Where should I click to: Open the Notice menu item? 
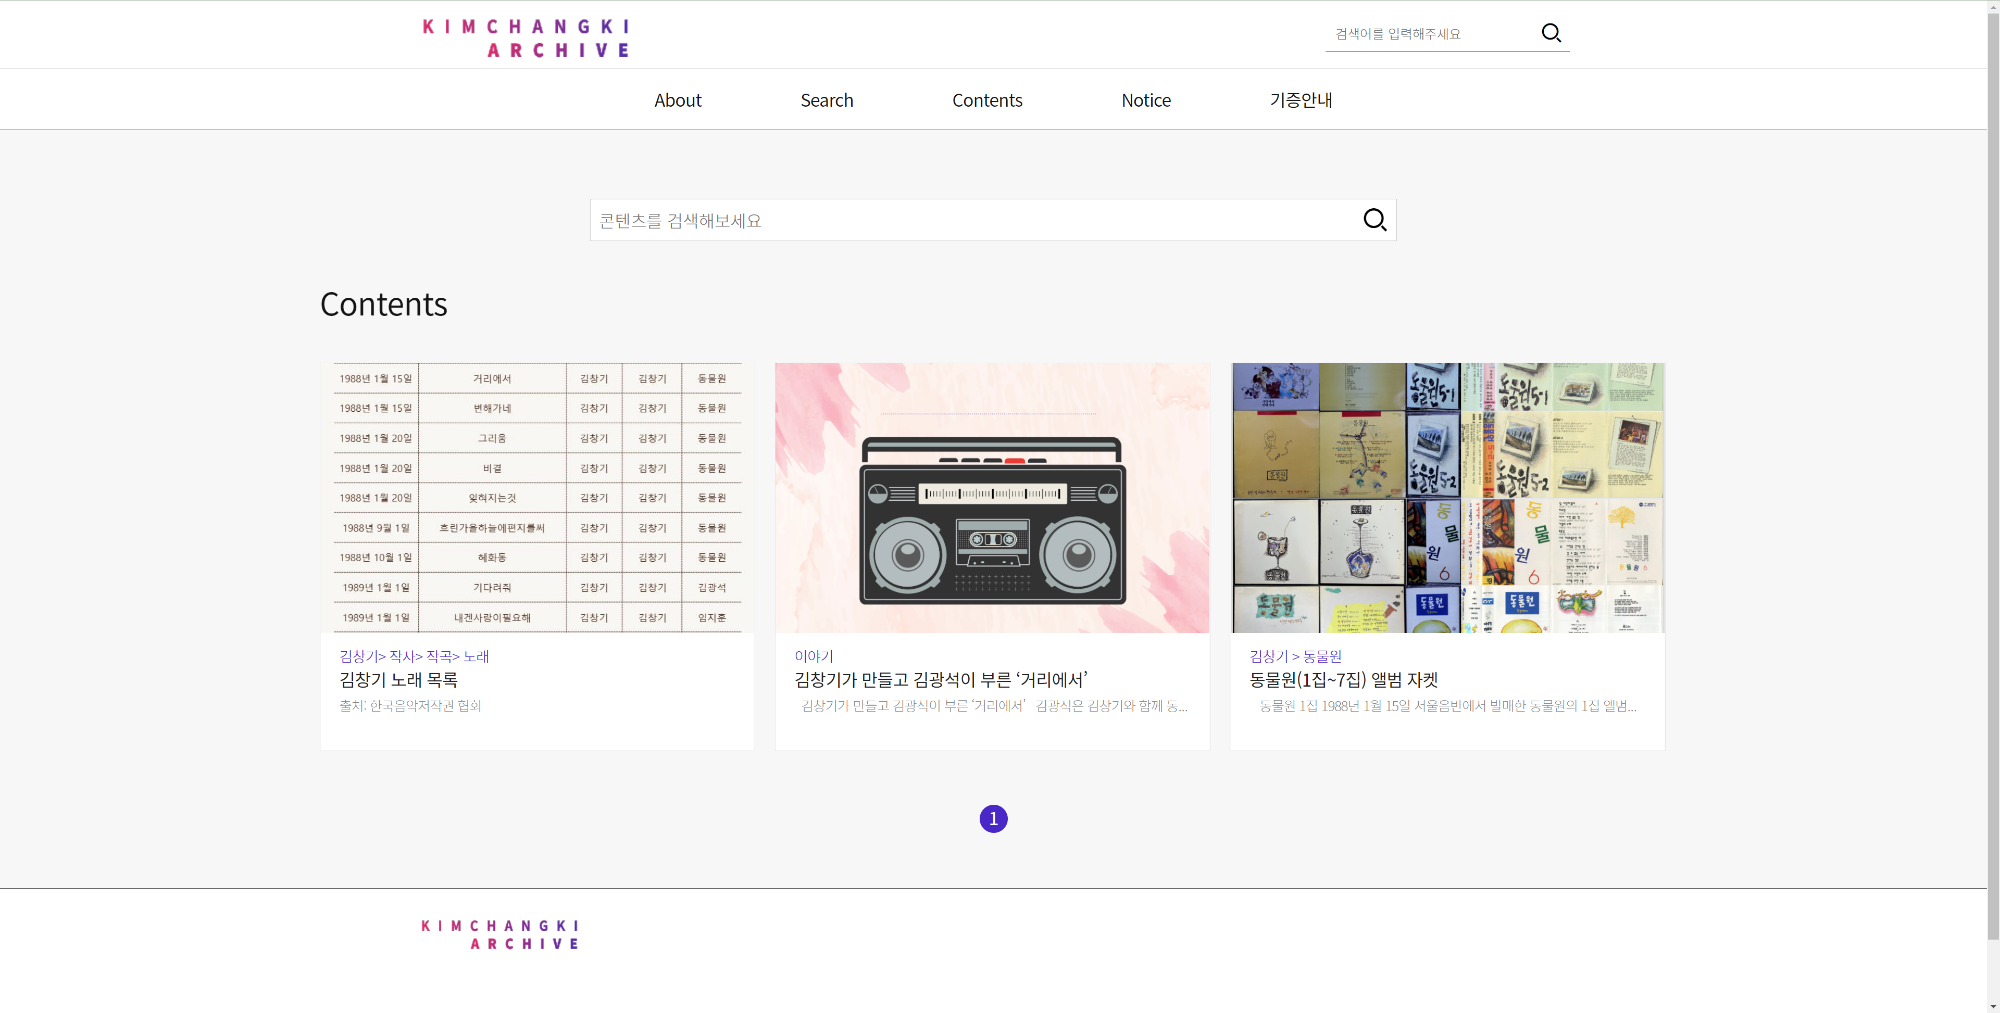pos(1146,100)
